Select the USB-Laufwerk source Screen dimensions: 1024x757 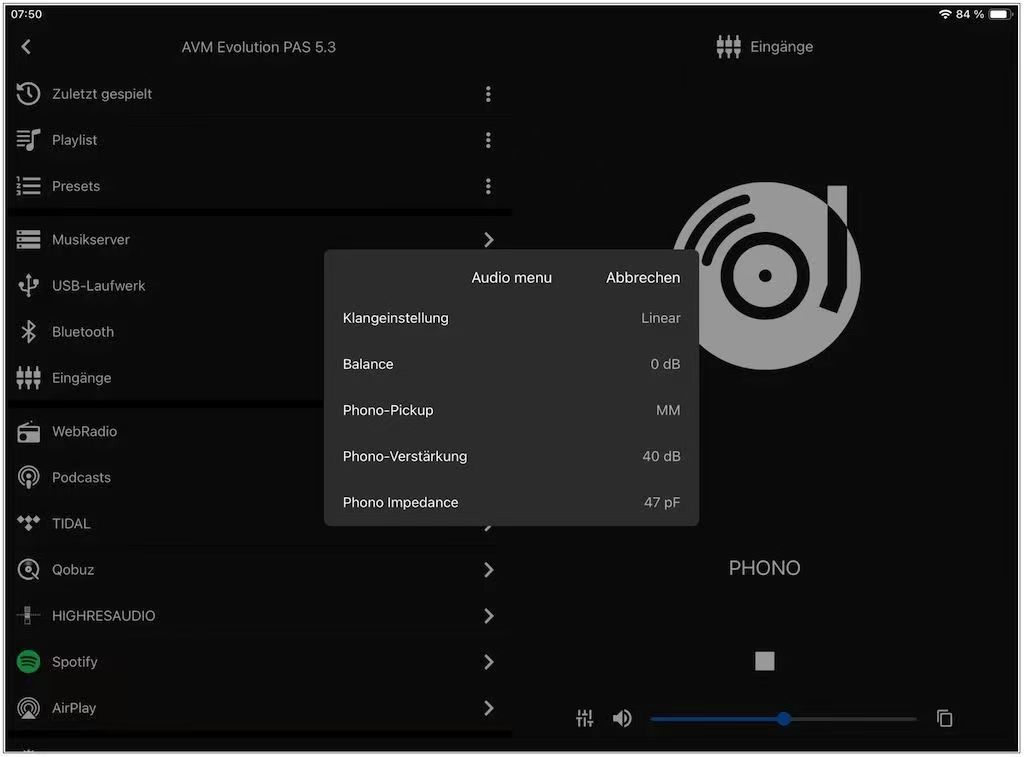pos(98,286)
